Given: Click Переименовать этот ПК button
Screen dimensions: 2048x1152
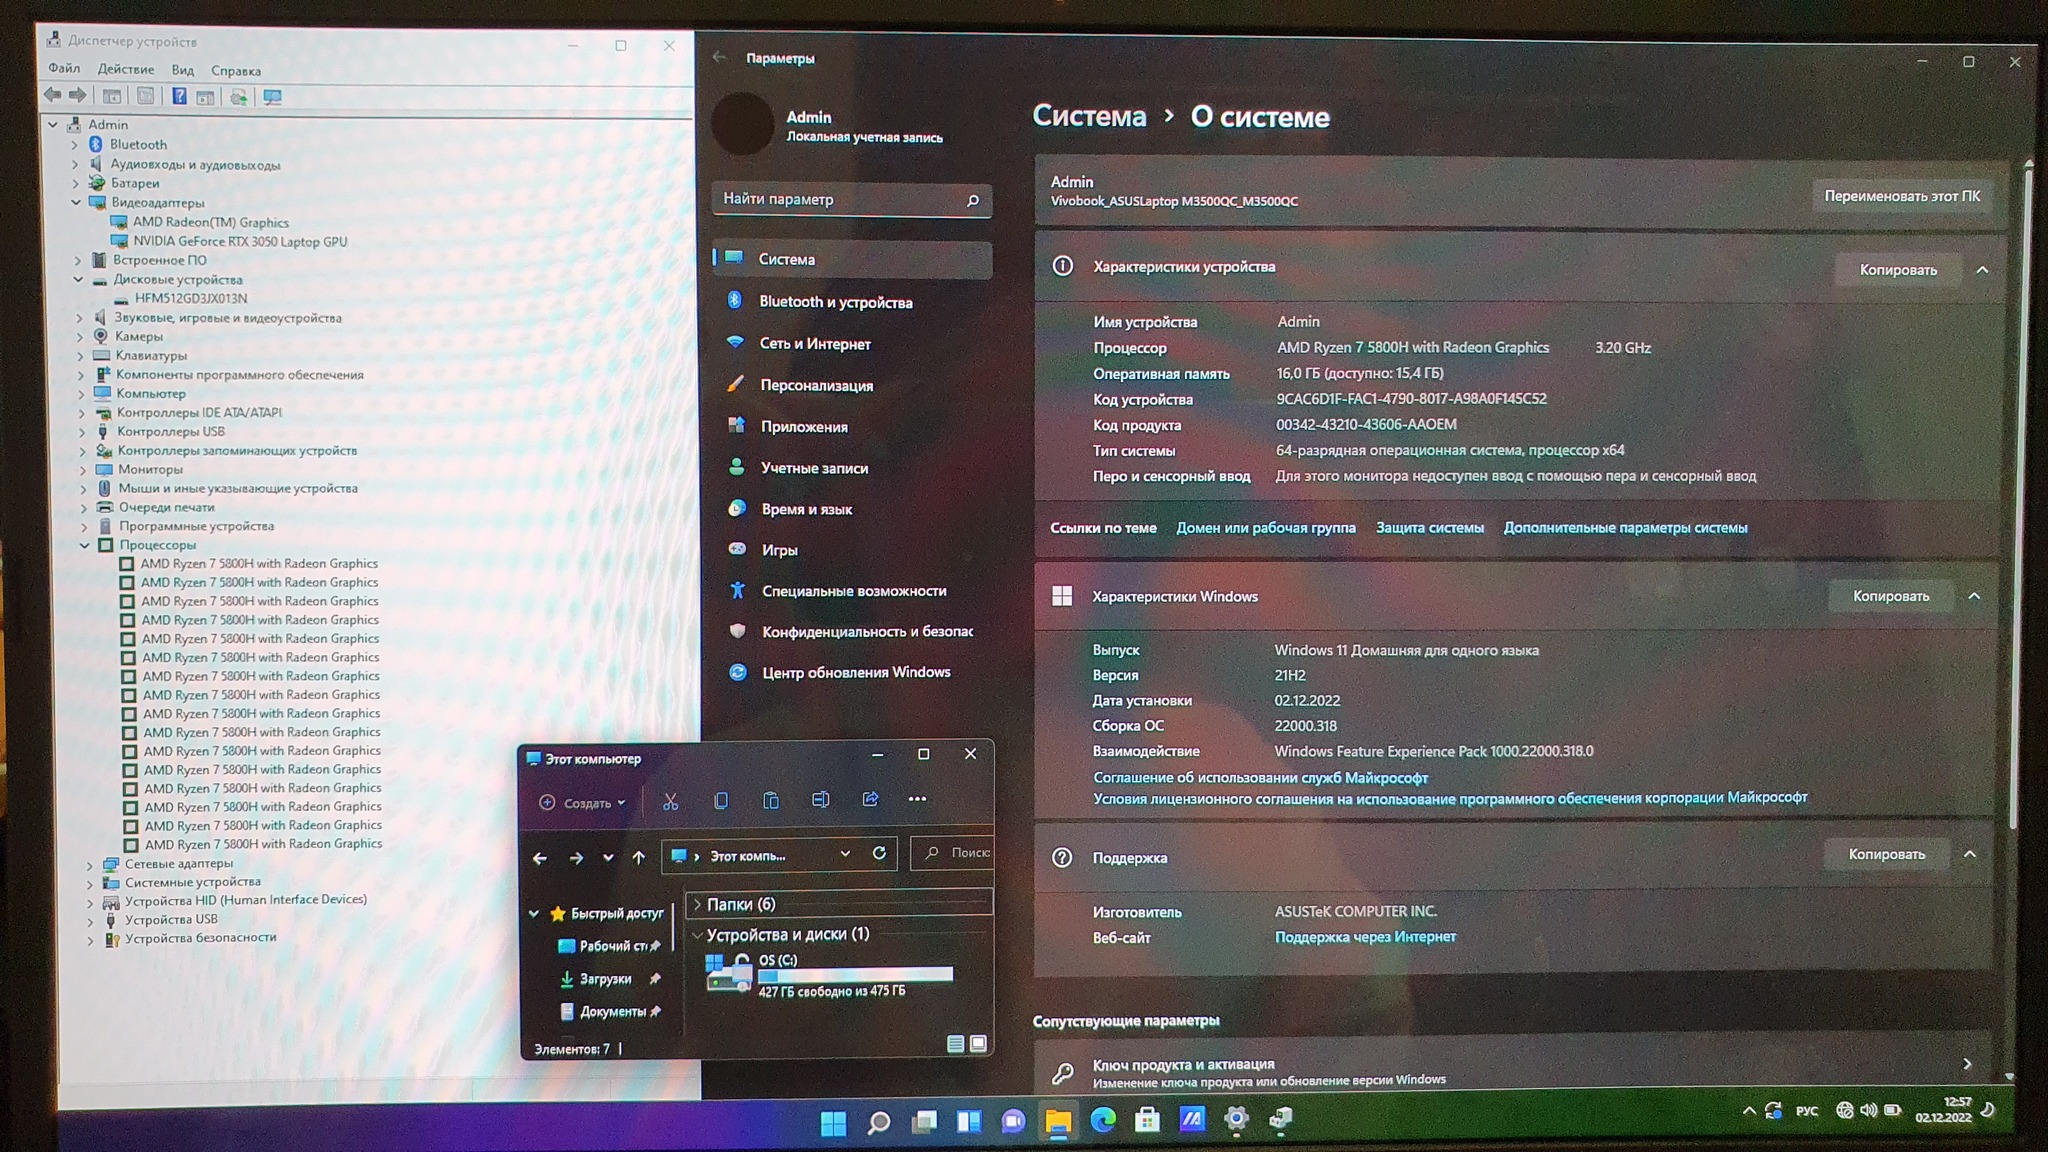Looking at the screenshot, I should point(1901,196).
